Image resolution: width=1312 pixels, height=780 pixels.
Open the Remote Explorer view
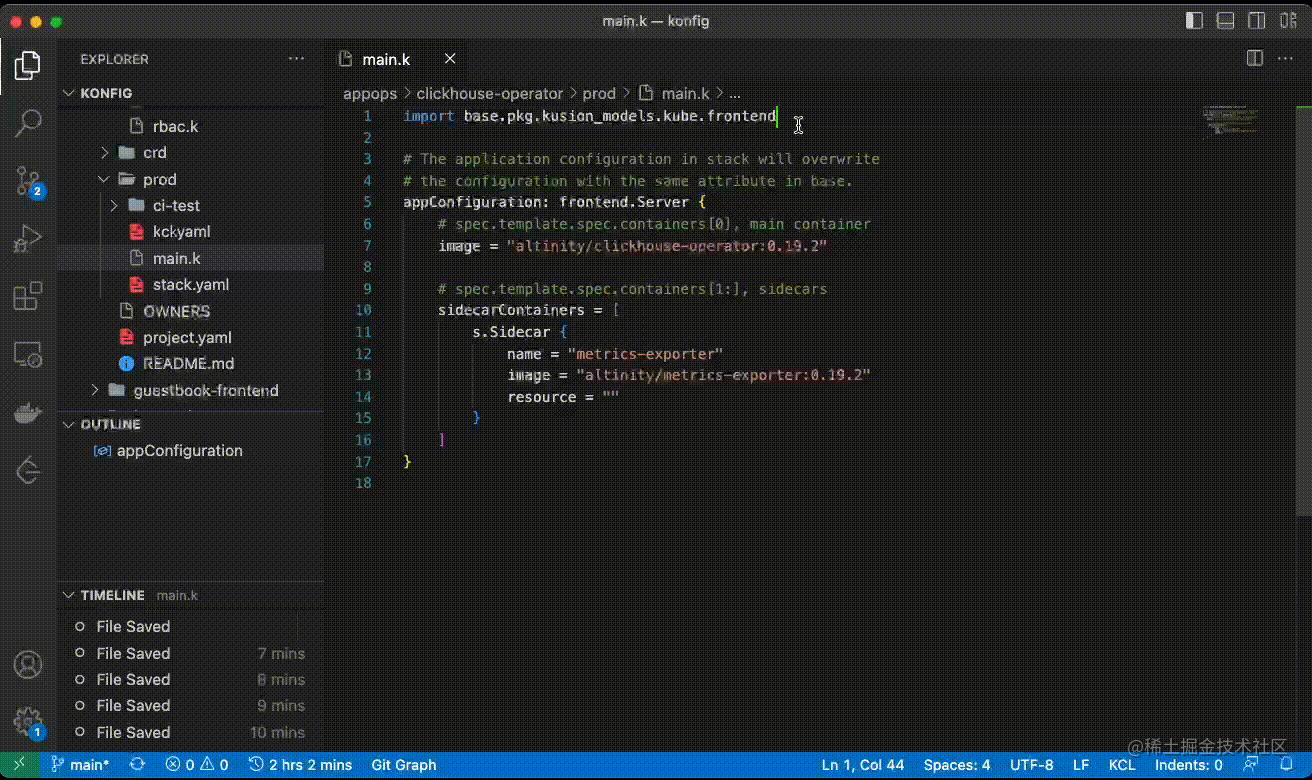click(28, 354)
